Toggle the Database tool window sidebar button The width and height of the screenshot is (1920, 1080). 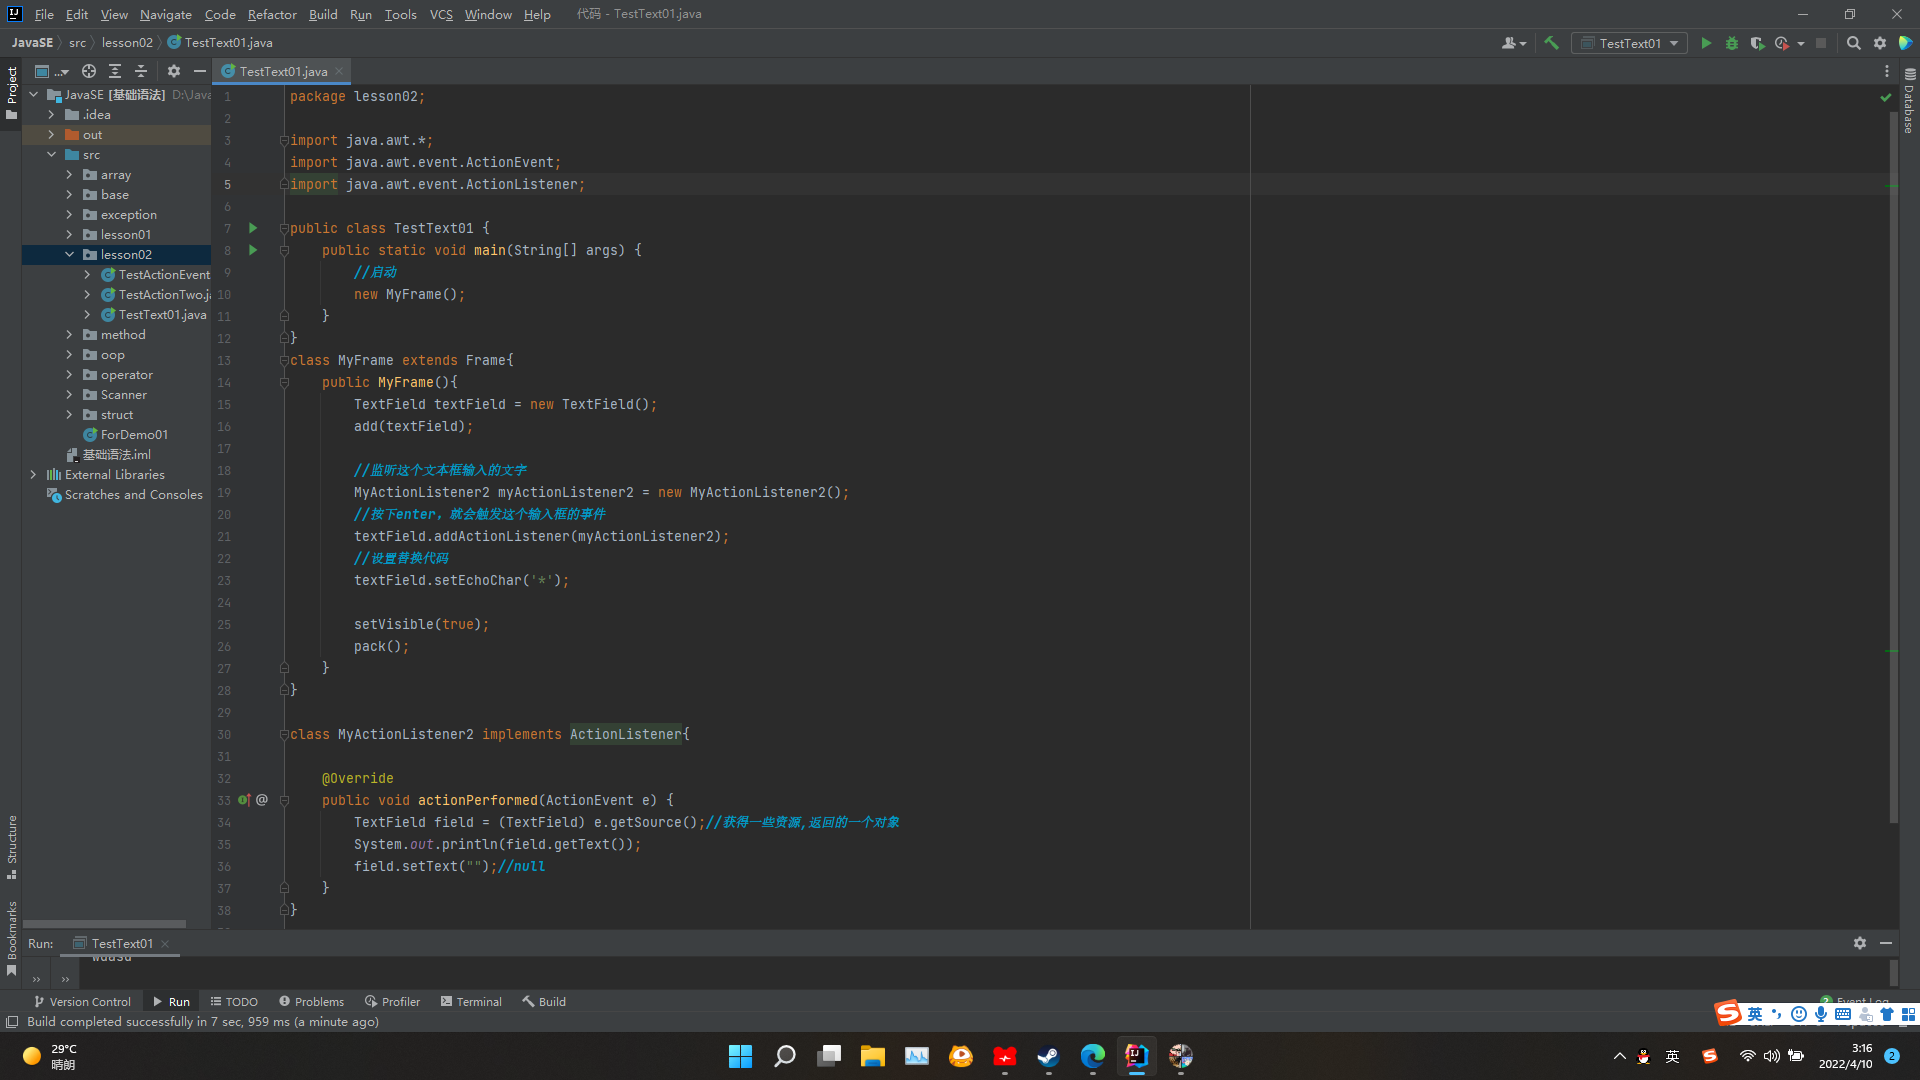(1909, 102)
